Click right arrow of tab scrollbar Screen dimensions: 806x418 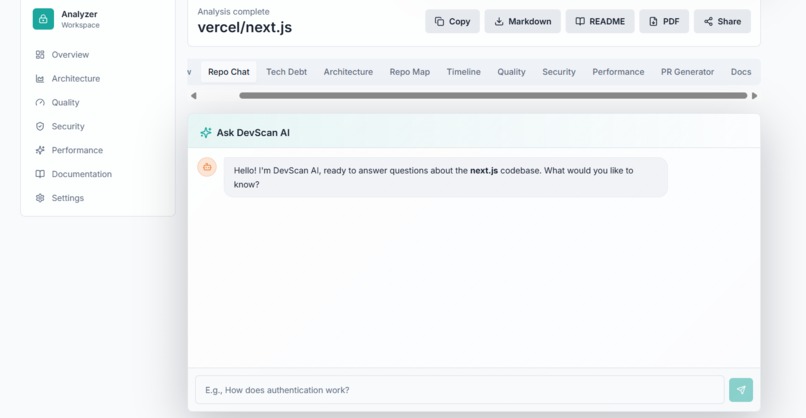tap(754, 96)
